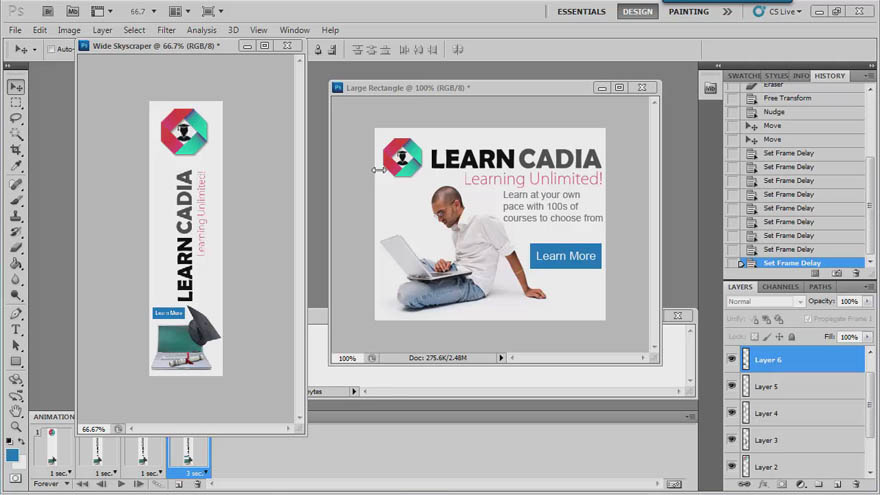Hide Layer 4 visibility eye
Screen dimensions: 880x495
tap(732, 412)
